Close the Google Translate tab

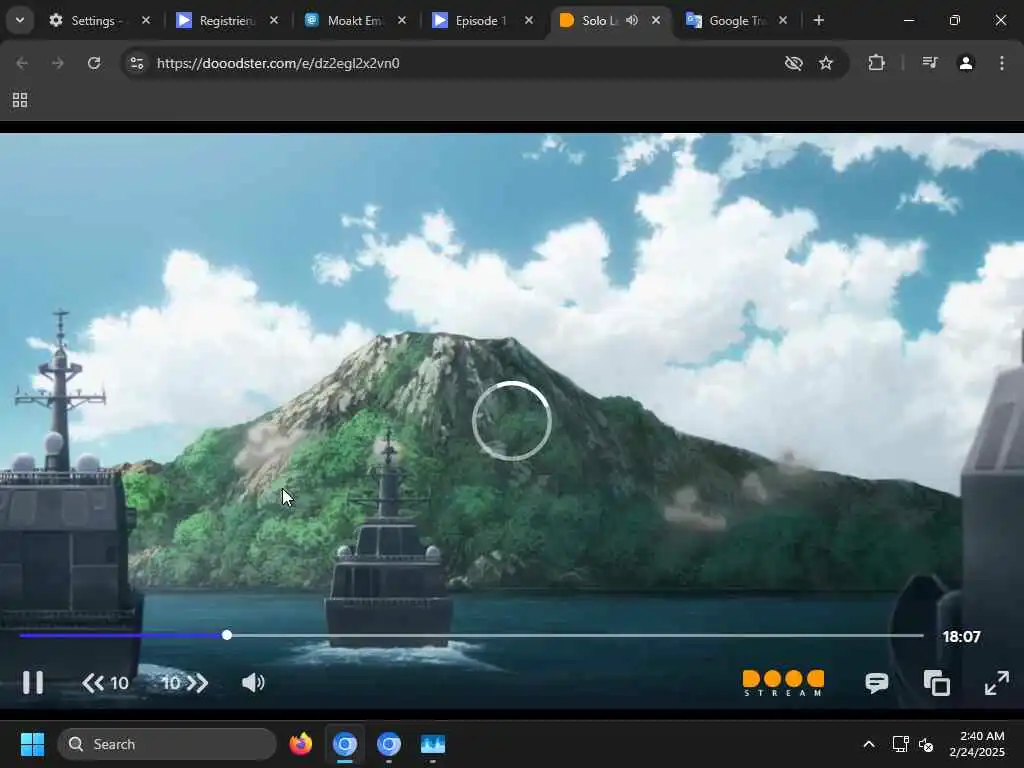click(783, 20)
